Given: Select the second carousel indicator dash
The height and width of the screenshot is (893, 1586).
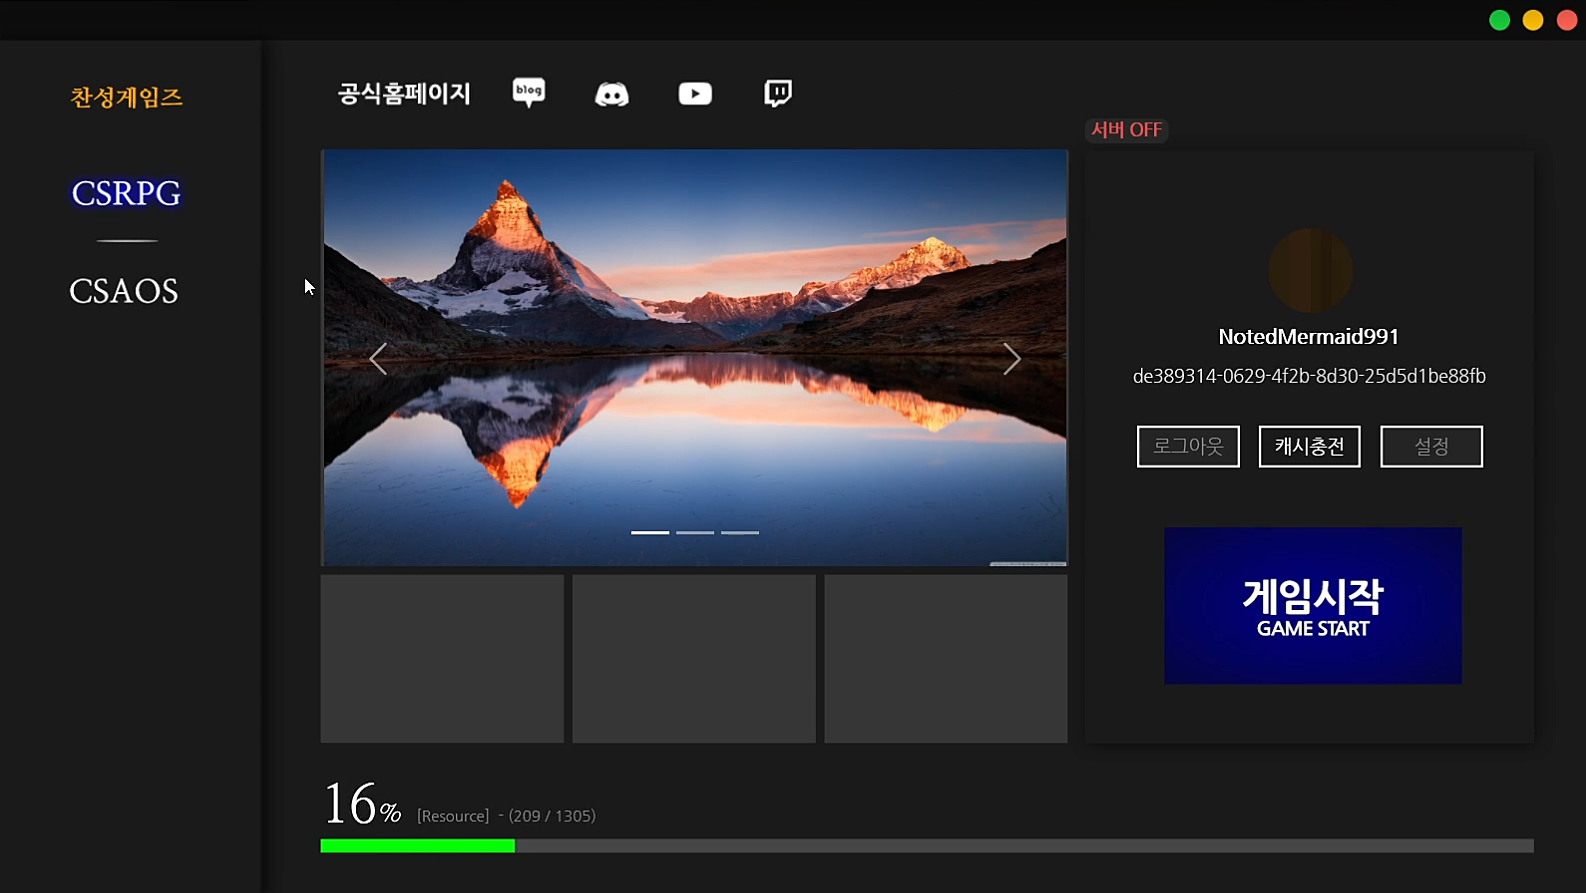Looking at the screenshot, I should point(695,533).
